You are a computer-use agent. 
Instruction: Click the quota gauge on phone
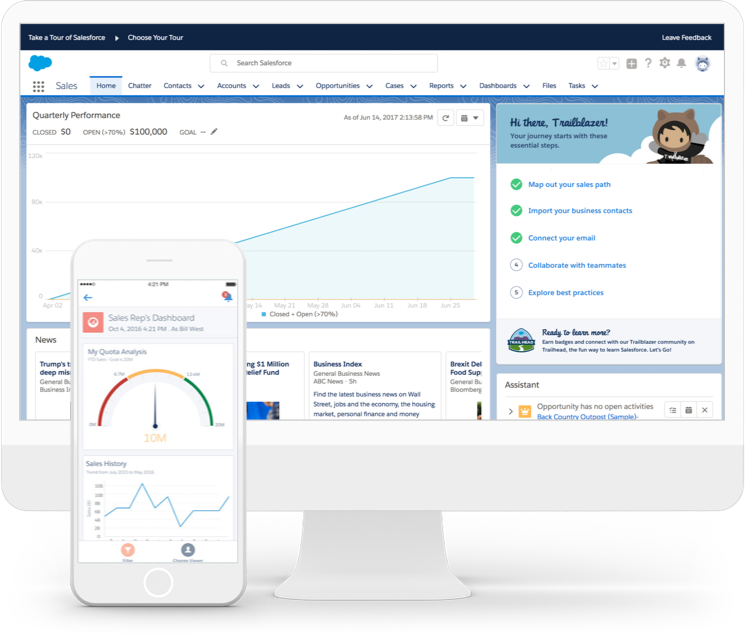[155, 399]
